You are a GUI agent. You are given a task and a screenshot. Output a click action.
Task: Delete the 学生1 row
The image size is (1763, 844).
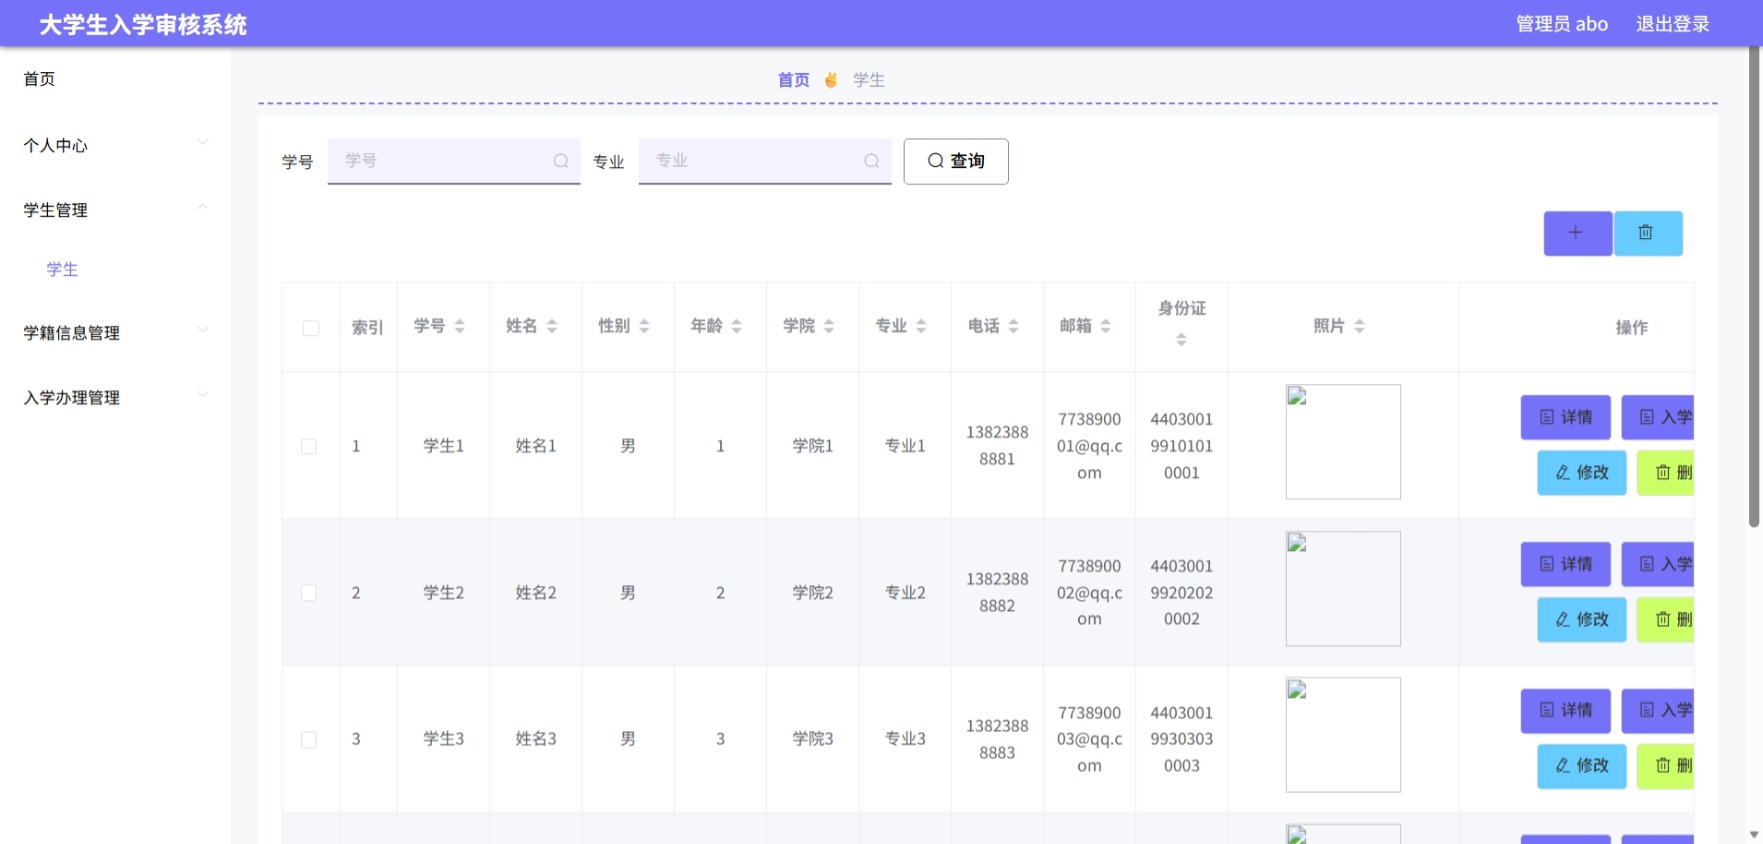pyautogui.click(x=1666, y=473)
